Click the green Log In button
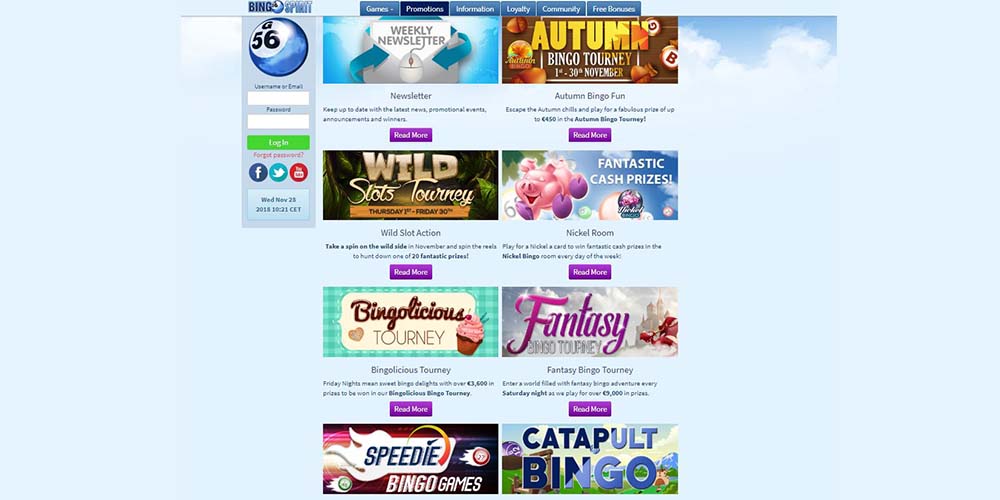Screen dimensions: 1000x500 pyautogui.click(x=278, y=142)
